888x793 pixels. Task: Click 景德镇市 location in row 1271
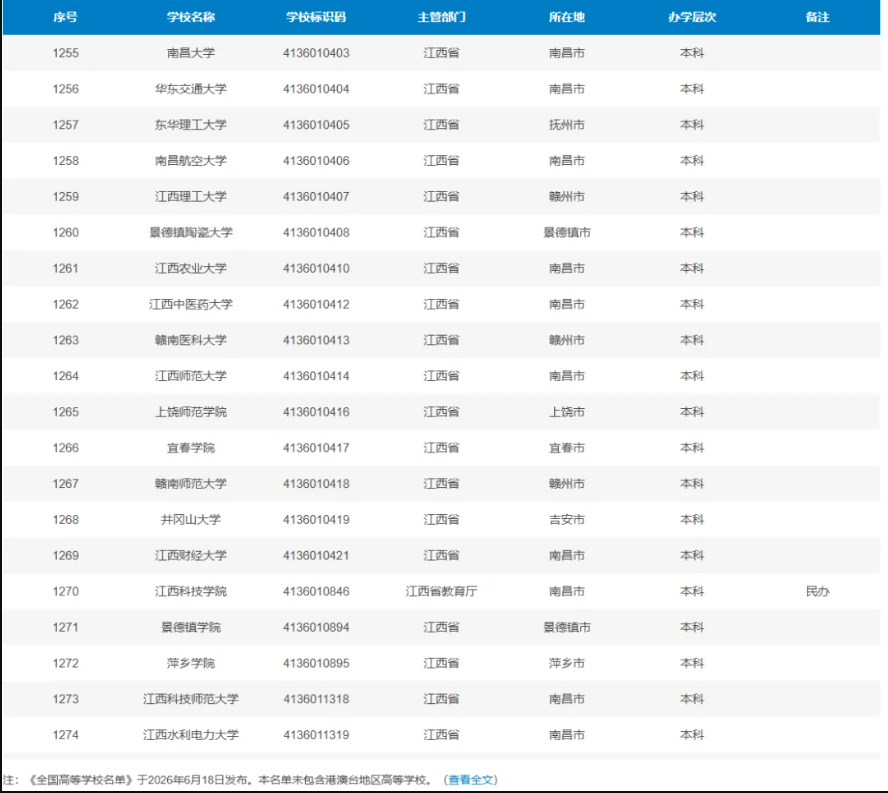tap(566, 627)
